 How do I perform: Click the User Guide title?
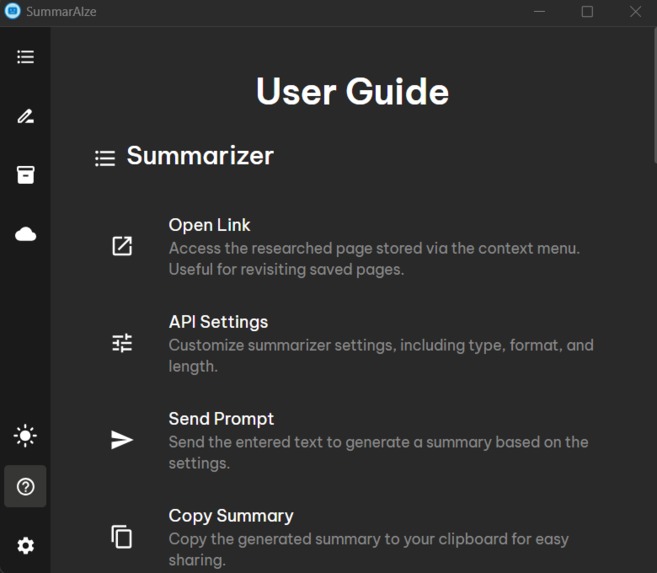[352, 91]
